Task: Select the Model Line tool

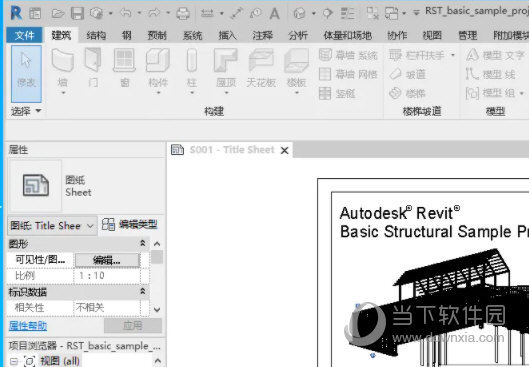Action: 491,74
